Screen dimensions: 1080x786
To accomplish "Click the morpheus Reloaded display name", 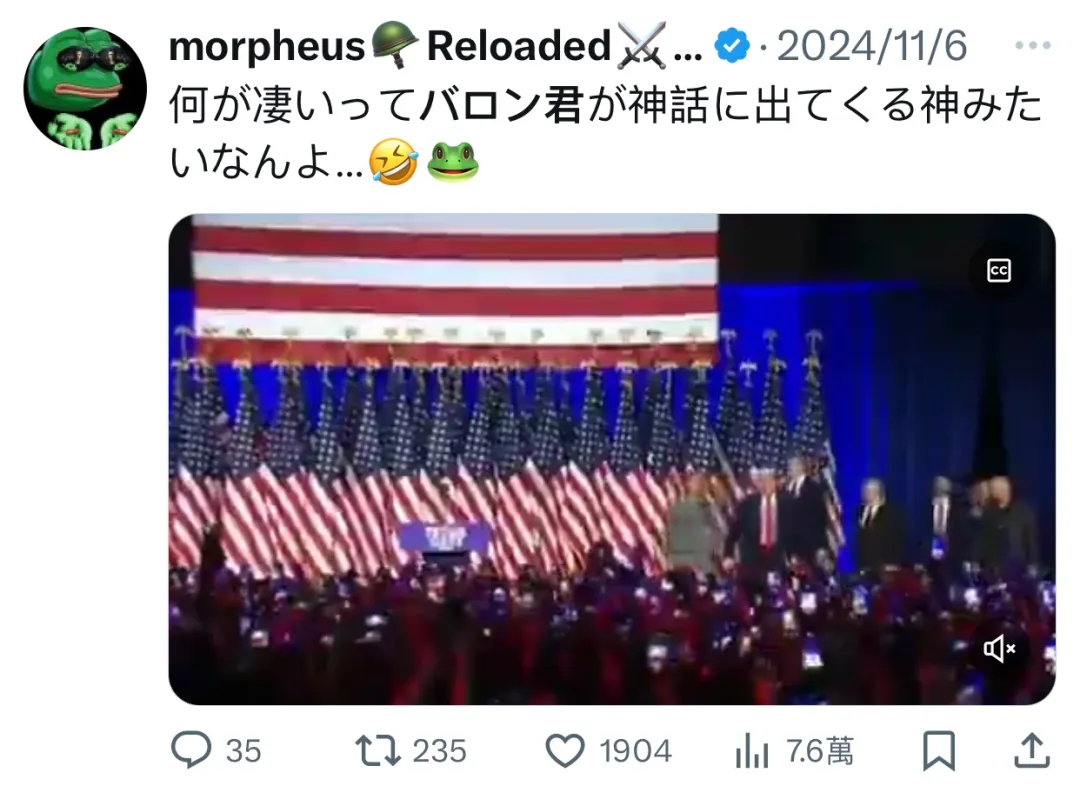I will [x=435, y=46].
